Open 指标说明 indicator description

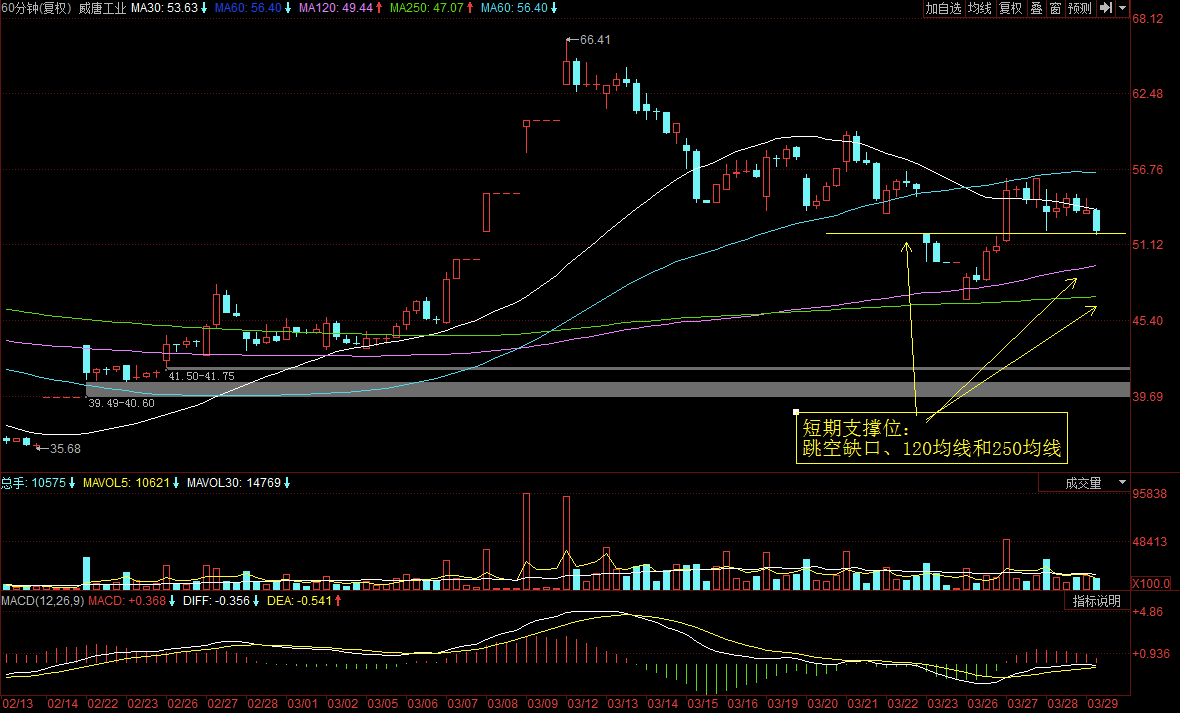(1096, 601)
